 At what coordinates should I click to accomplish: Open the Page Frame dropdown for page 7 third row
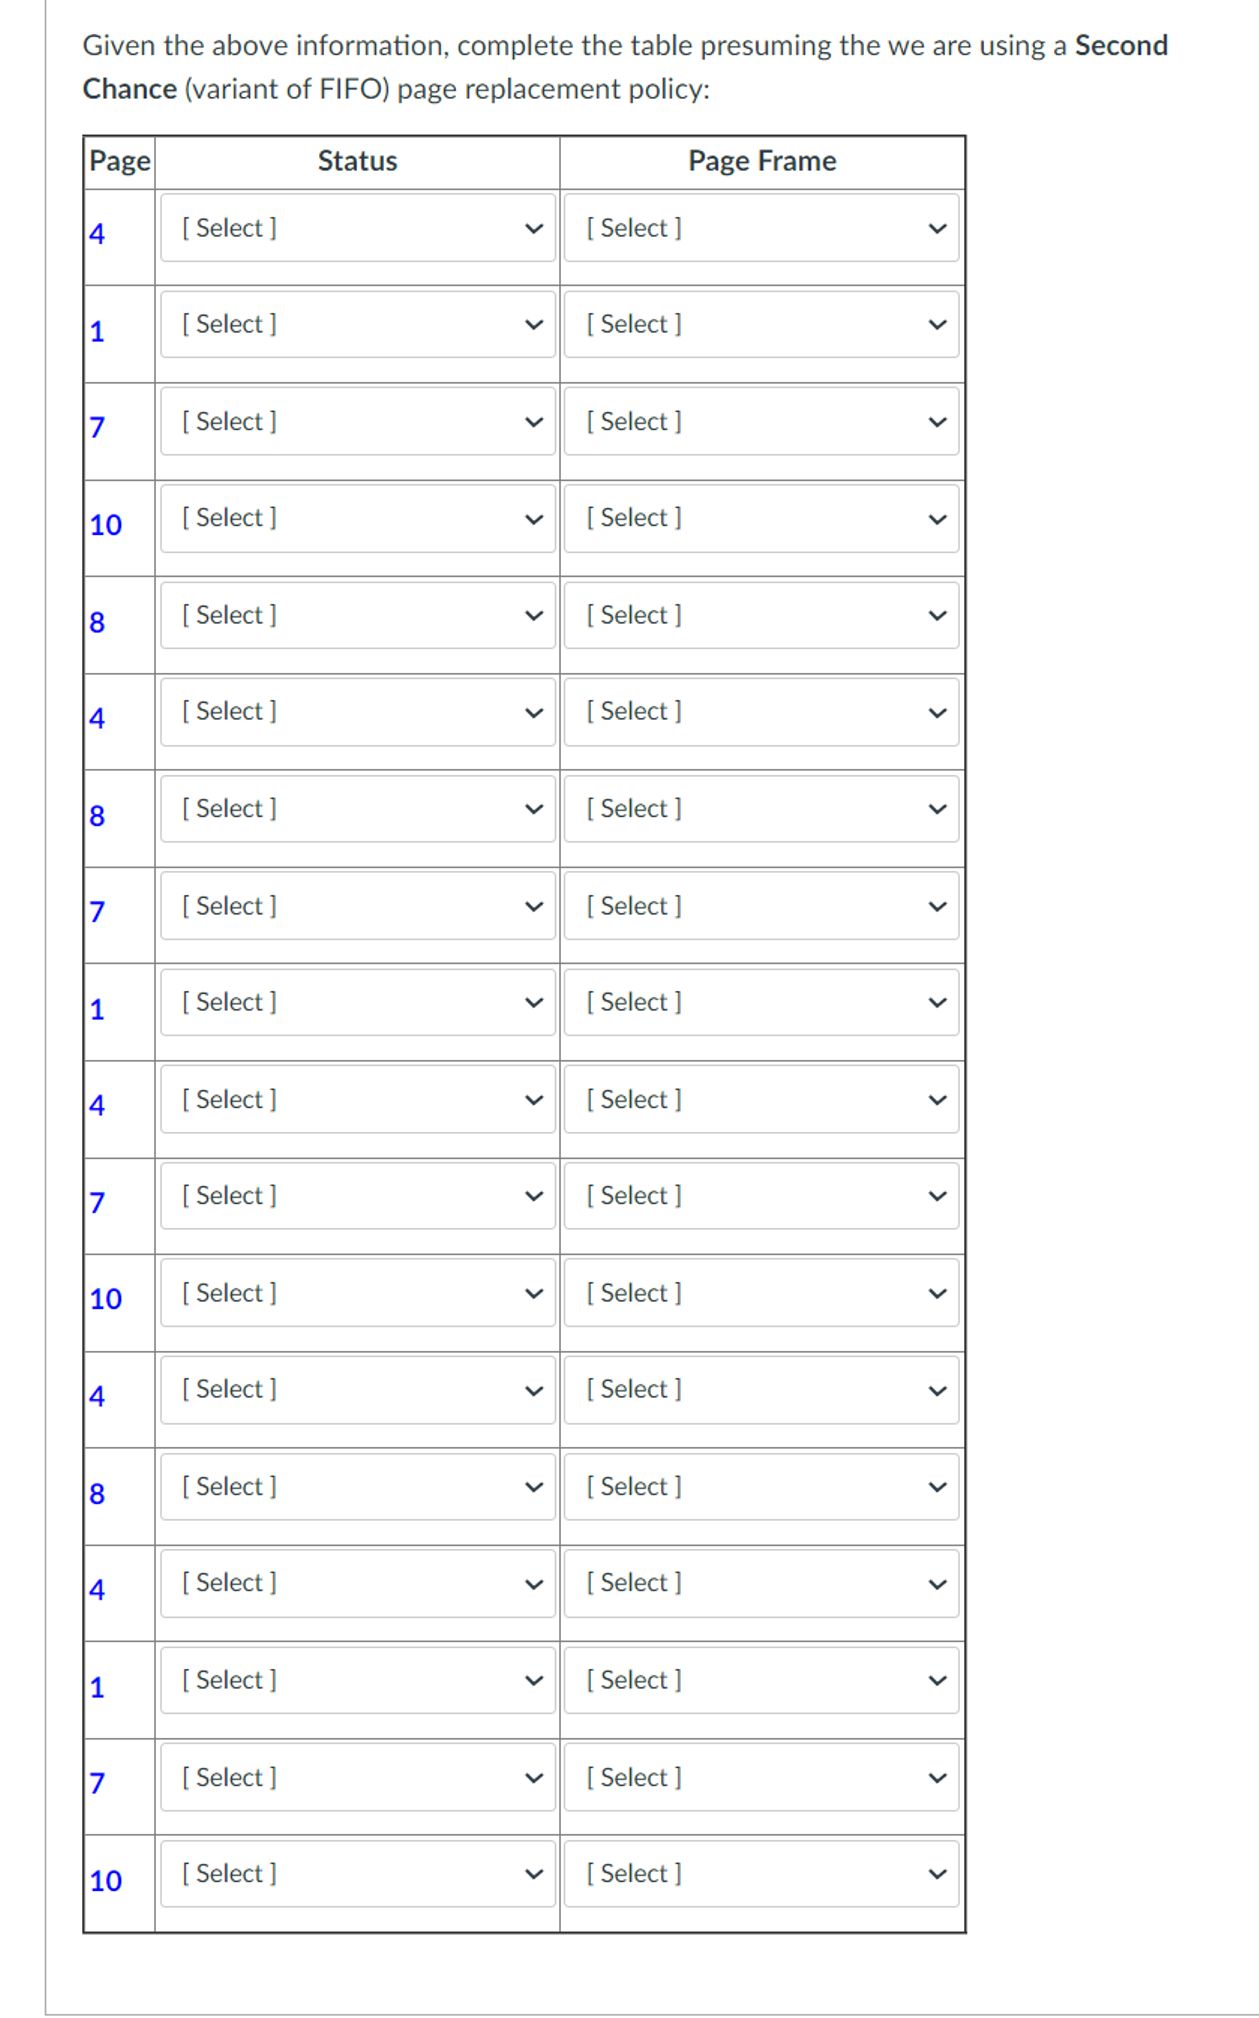tap(761, 421)
